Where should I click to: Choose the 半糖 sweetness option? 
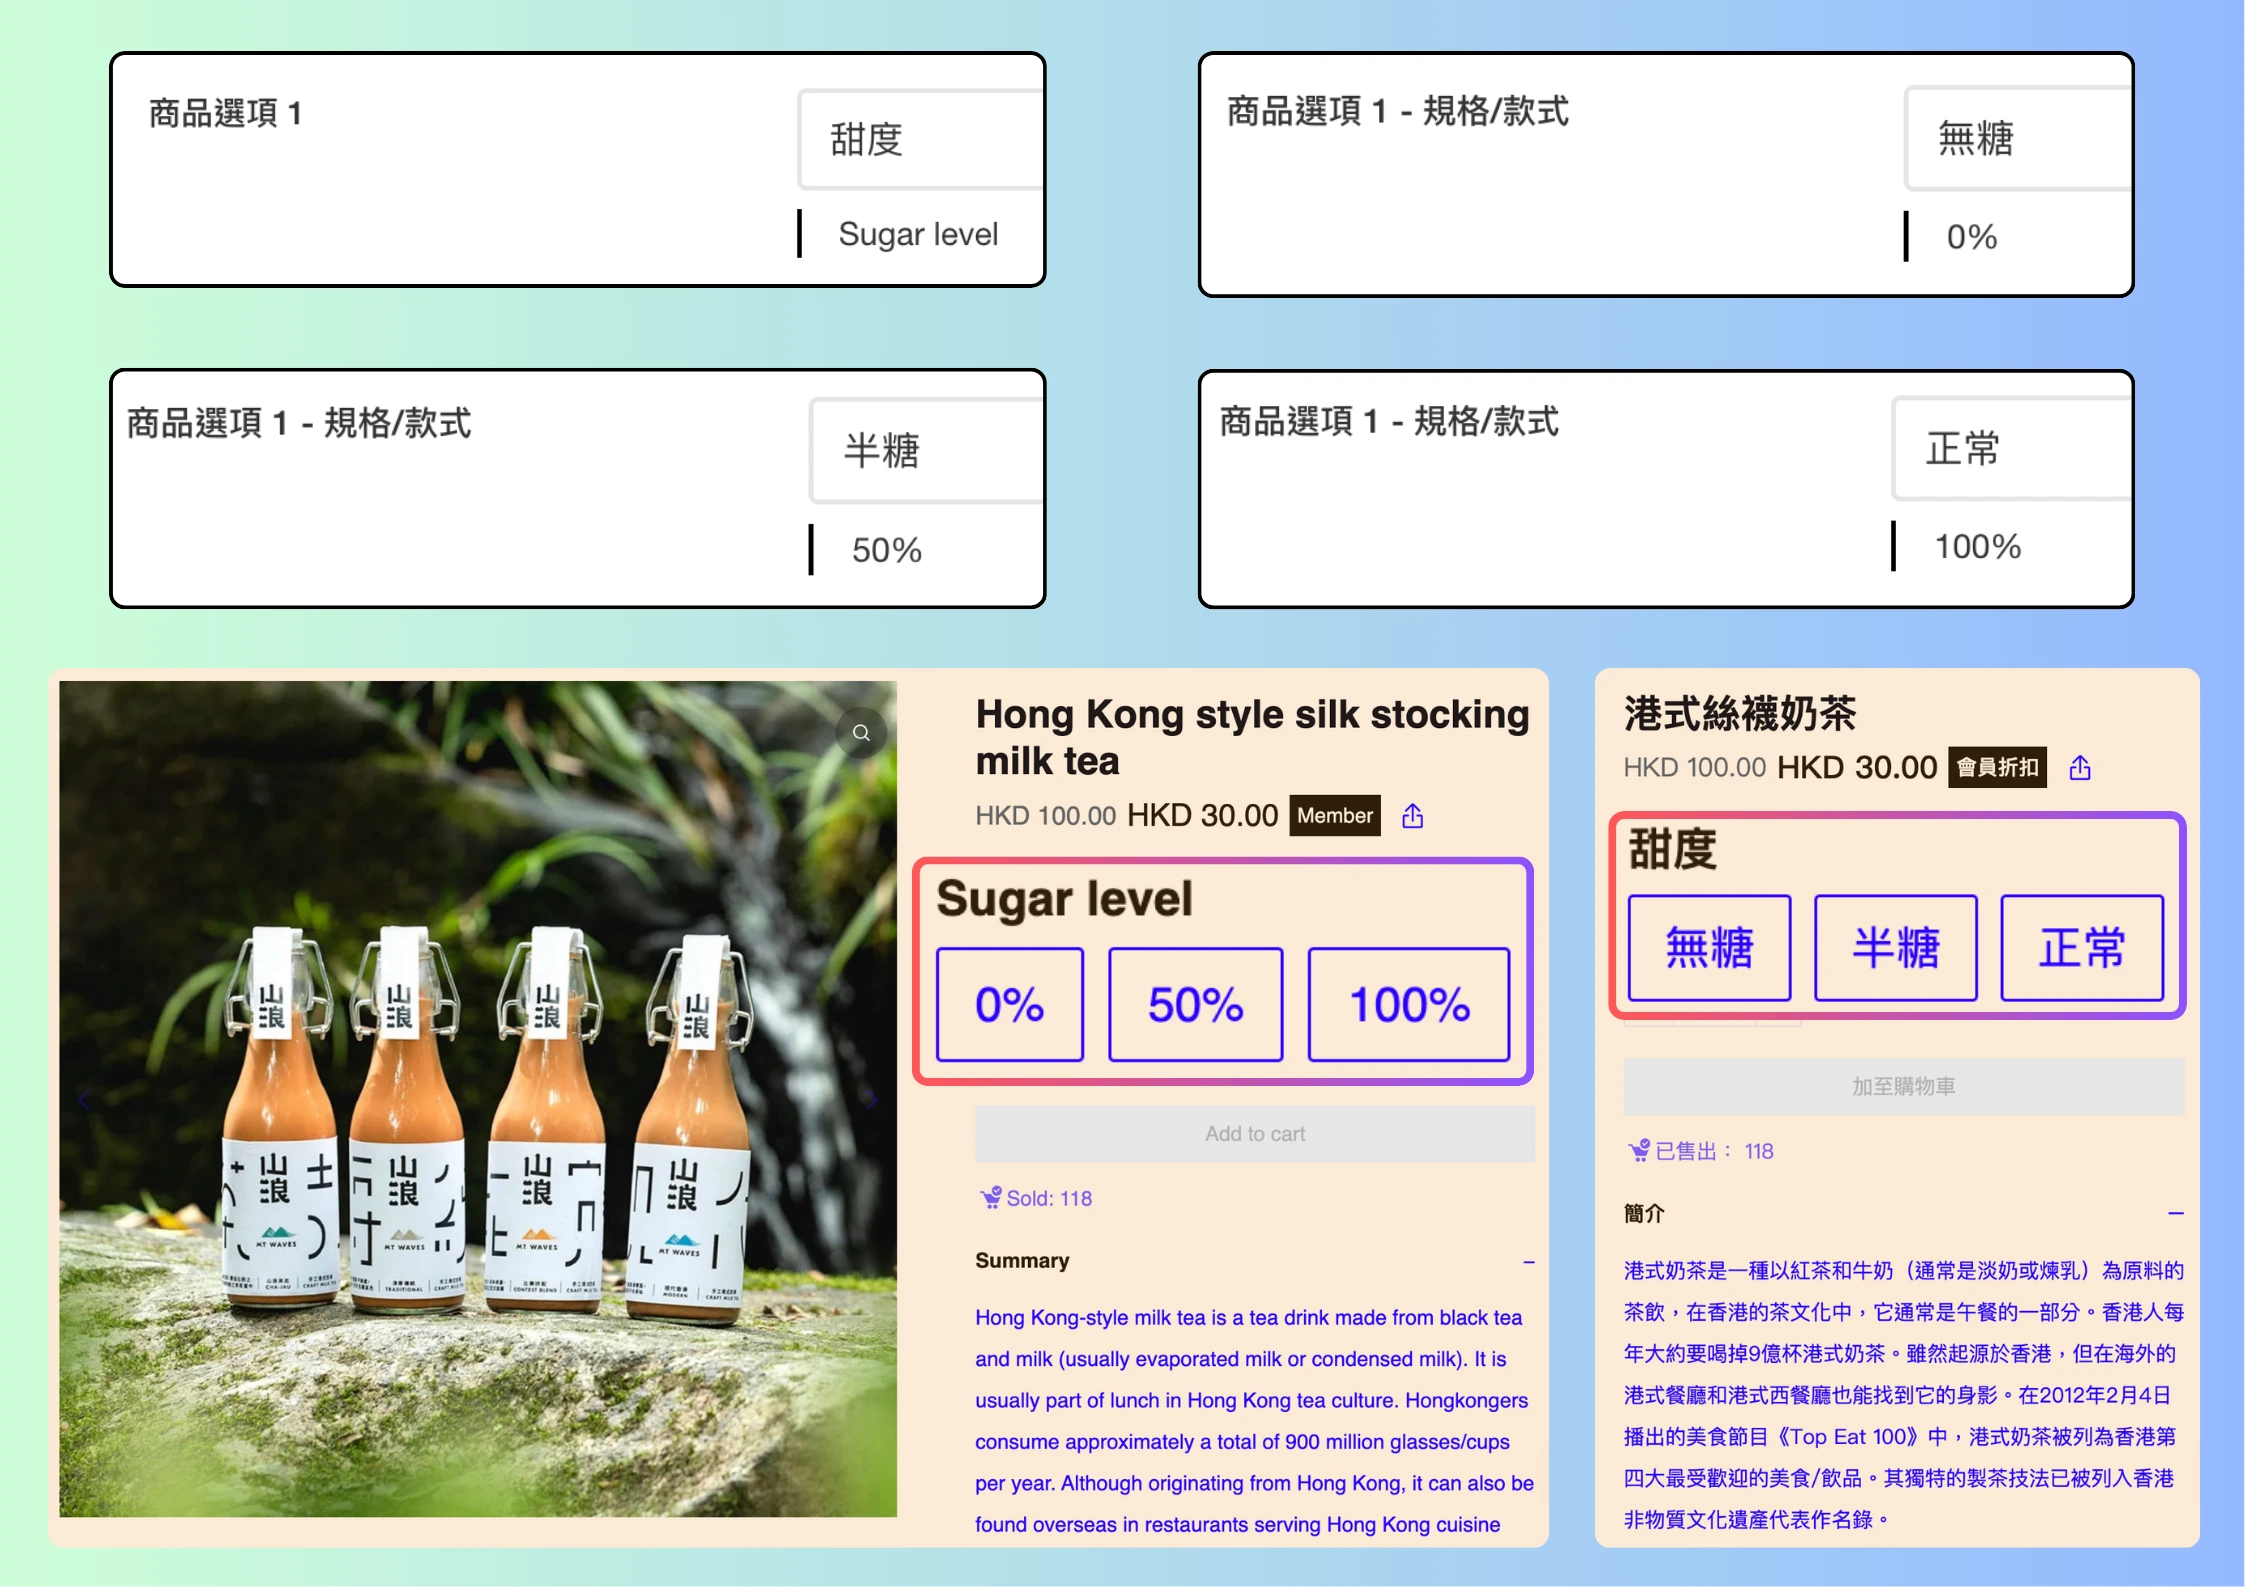point(1895,948)
